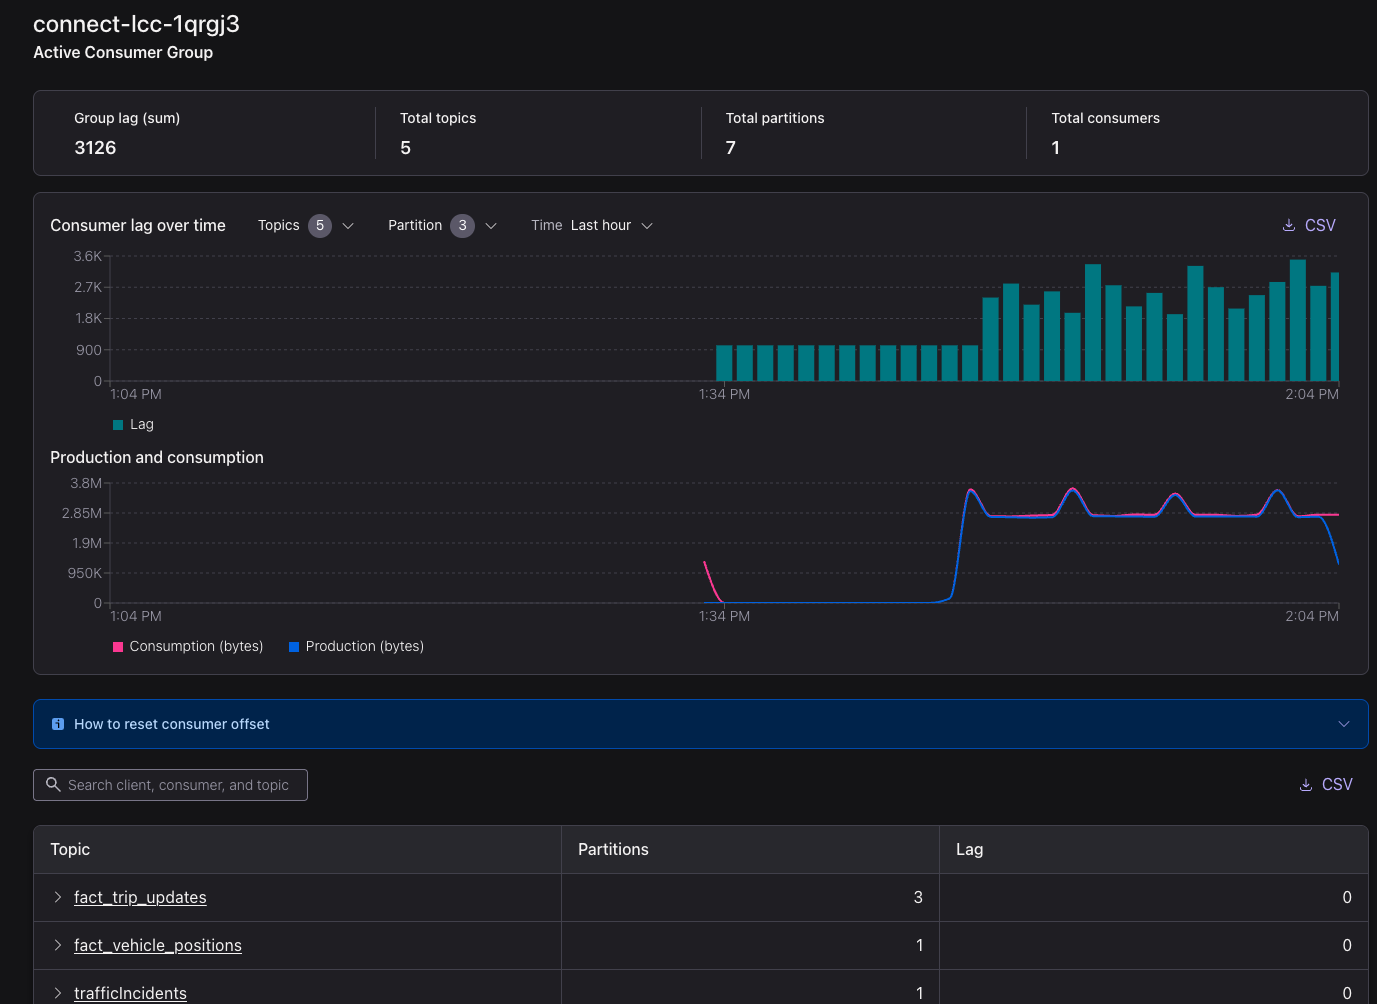Open the trafficIncidents topic link

click(130, 993)
